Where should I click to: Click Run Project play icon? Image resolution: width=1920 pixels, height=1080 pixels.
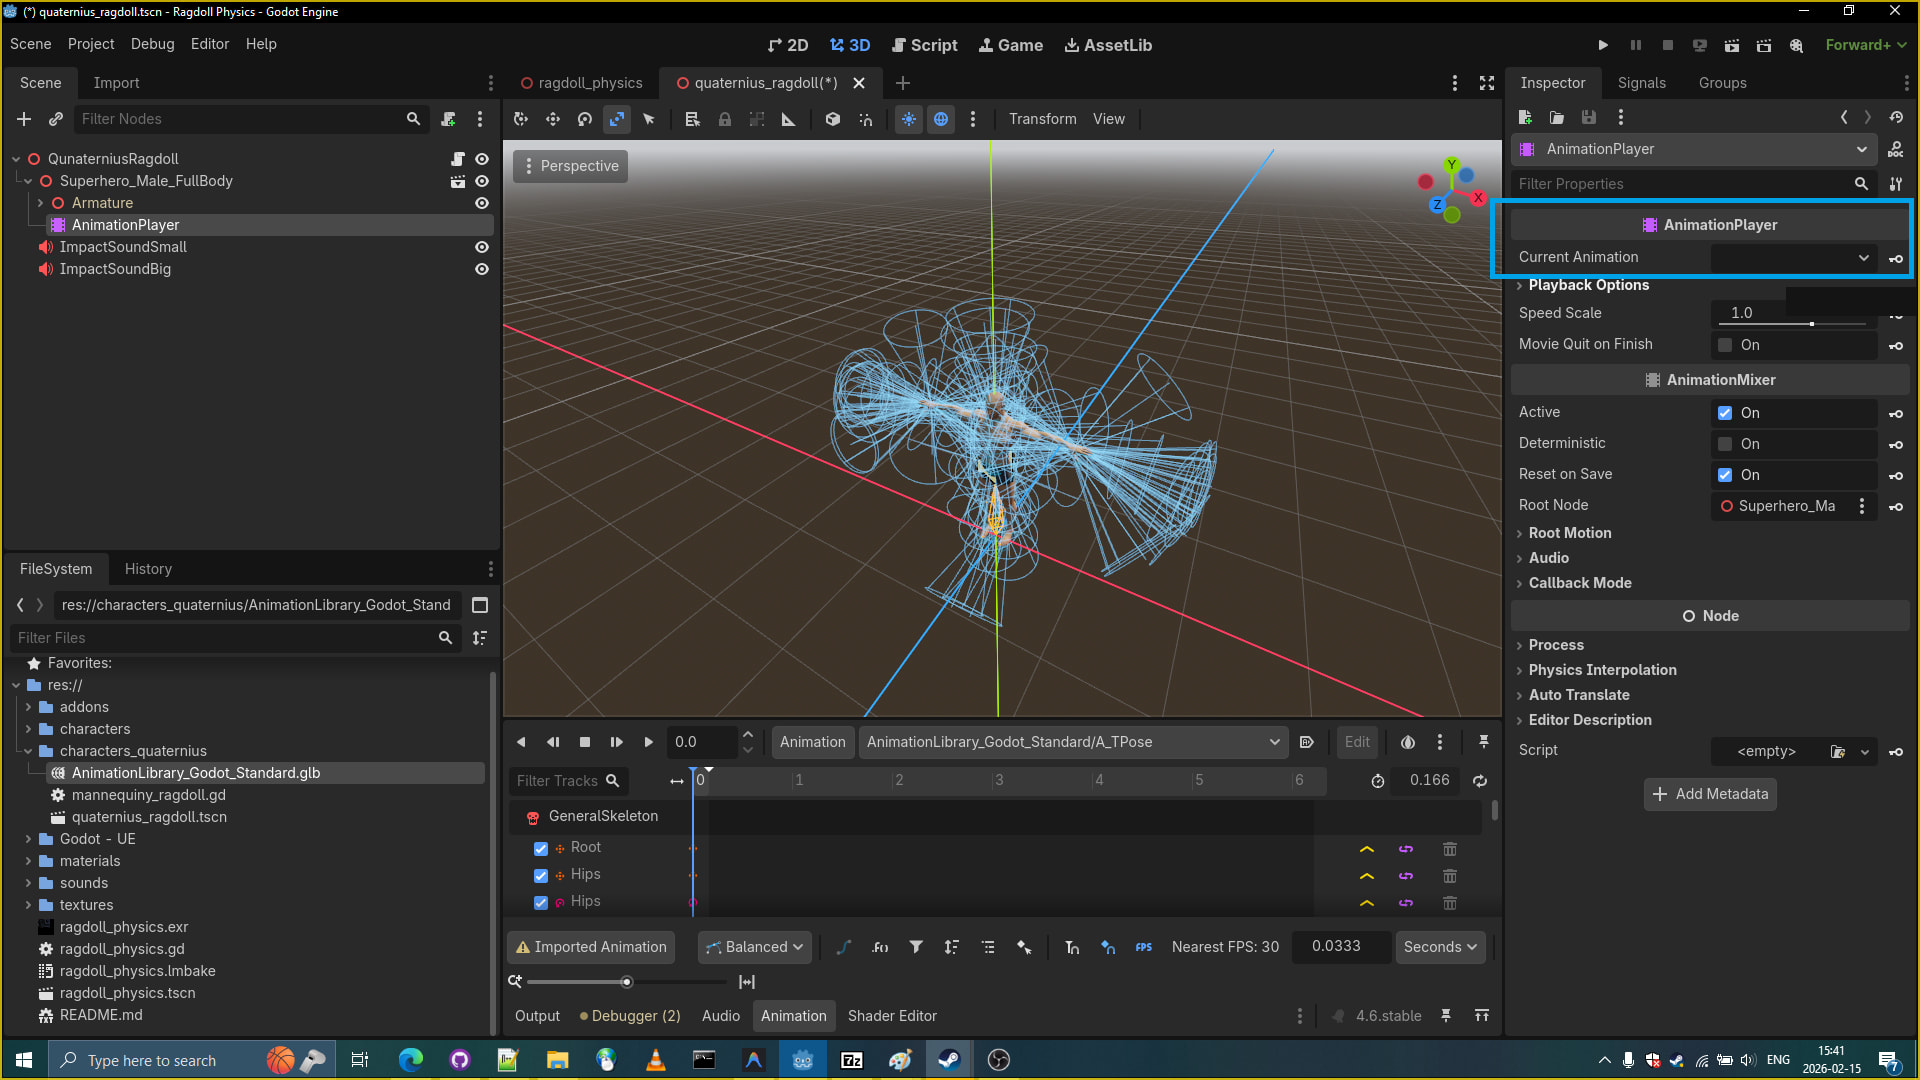[x=1603, y=45]
